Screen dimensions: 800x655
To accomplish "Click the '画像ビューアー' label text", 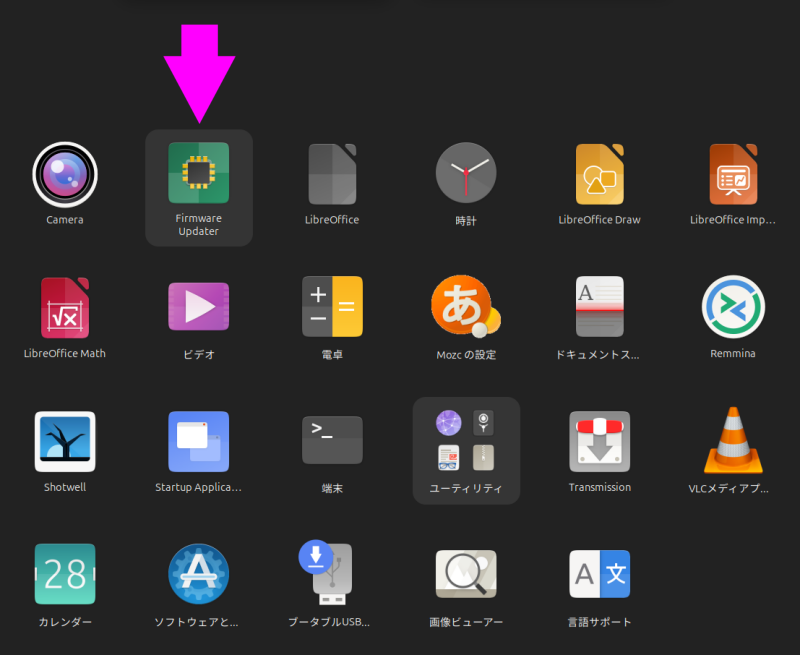I will pyautogui.click(x=466, y=622).
